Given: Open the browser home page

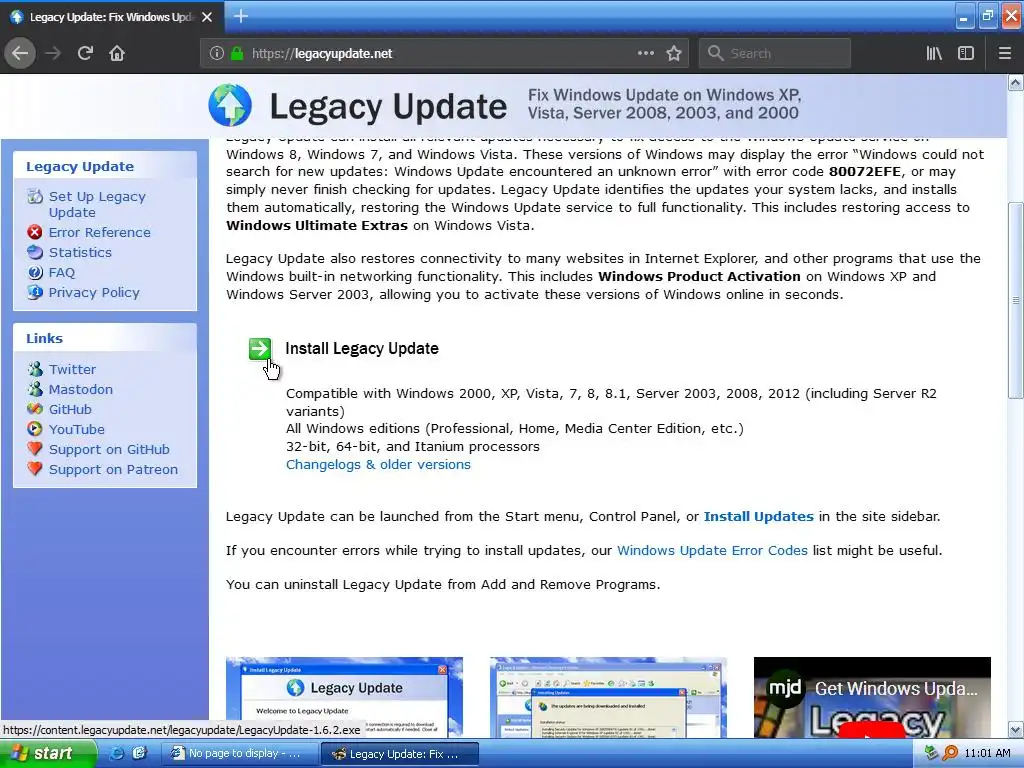Looking at the screenshot, I should [117, 54].
